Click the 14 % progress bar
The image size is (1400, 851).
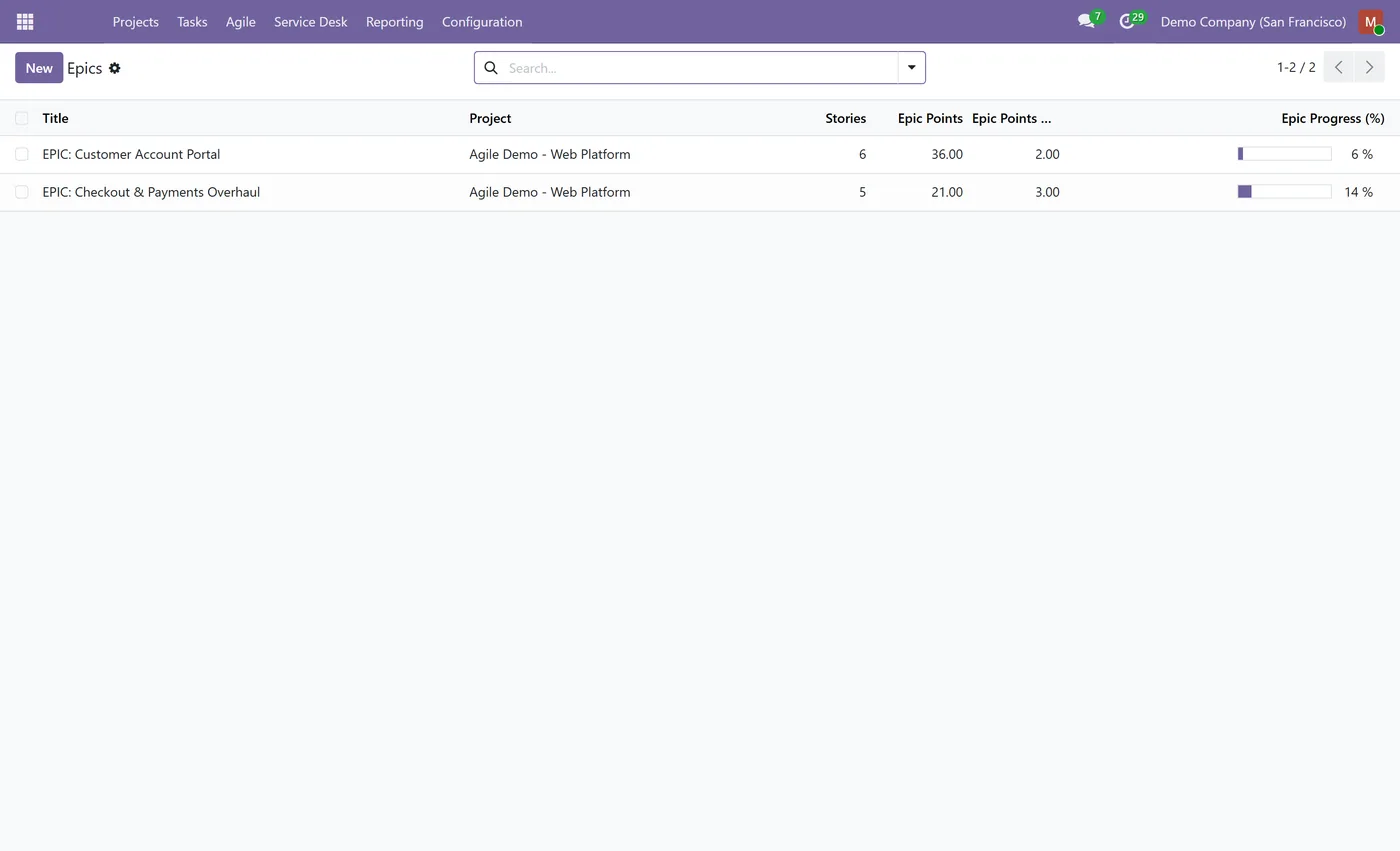[x=1284, y=192]
